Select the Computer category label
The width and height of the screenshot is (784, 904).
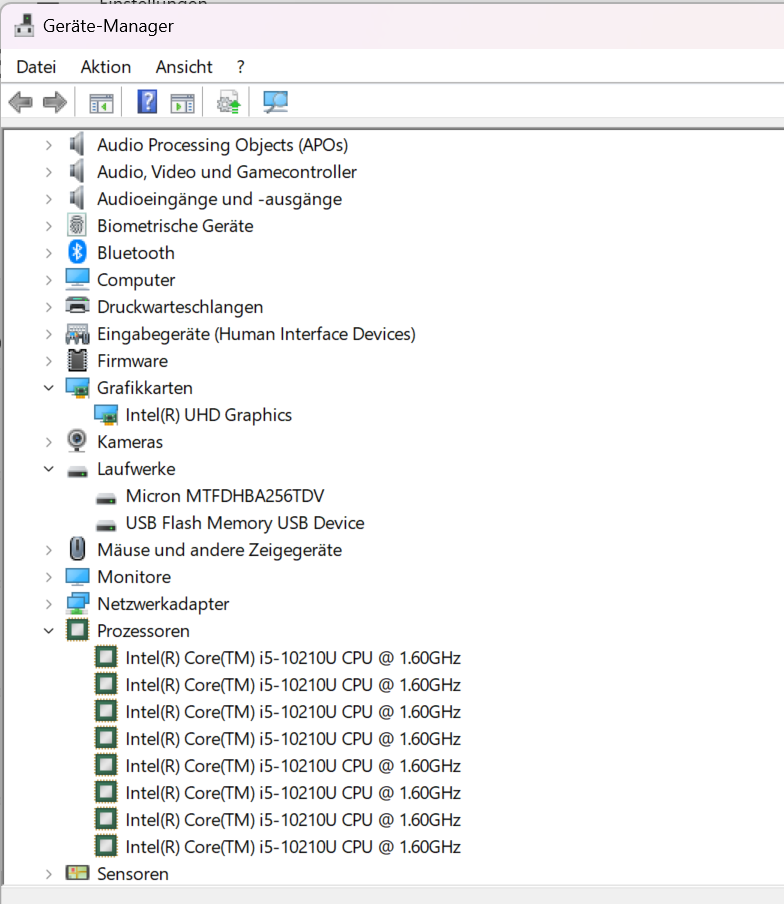tap(136, 280)
